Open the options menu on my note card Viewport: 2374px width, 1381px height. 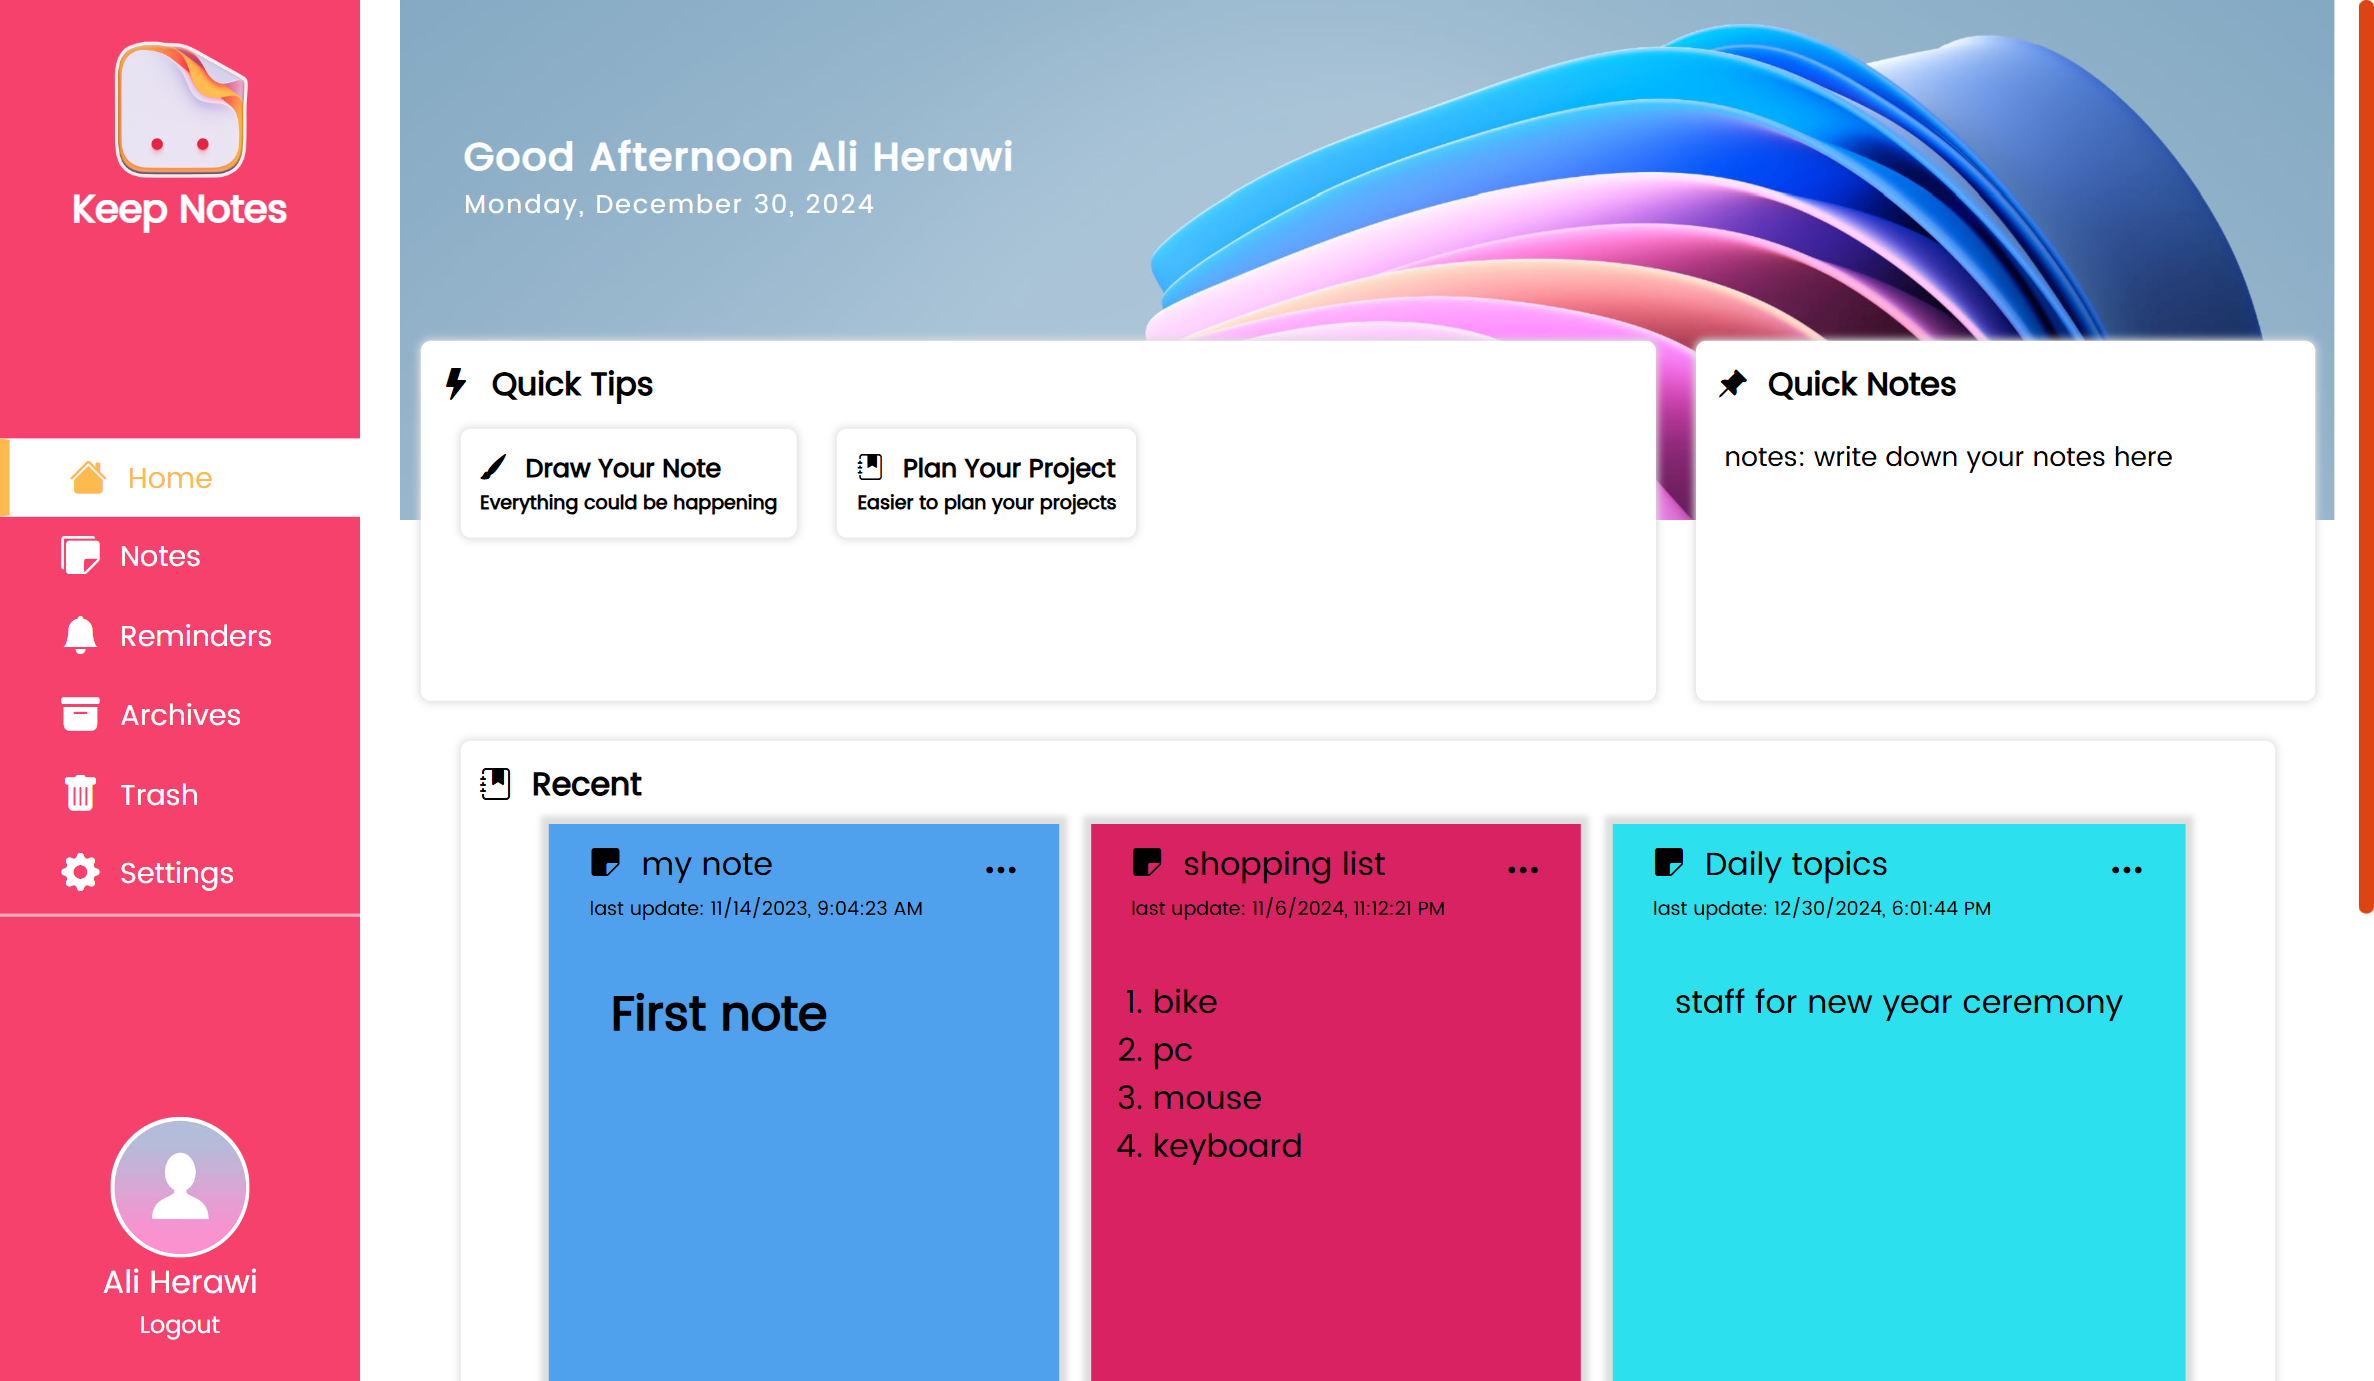1001,869
